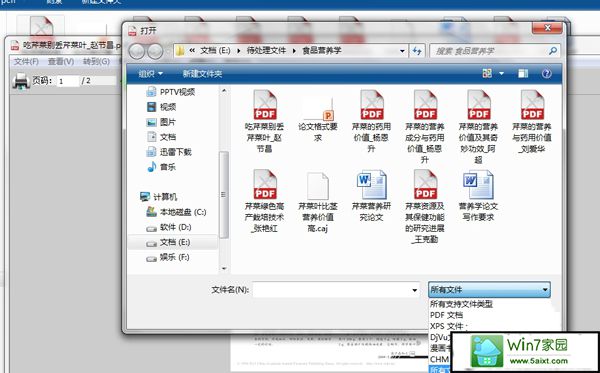Choose PDF 文档 from the file type list
Image resolution: width=600 pixels, height=373 pixels.
tap(446, 315)
